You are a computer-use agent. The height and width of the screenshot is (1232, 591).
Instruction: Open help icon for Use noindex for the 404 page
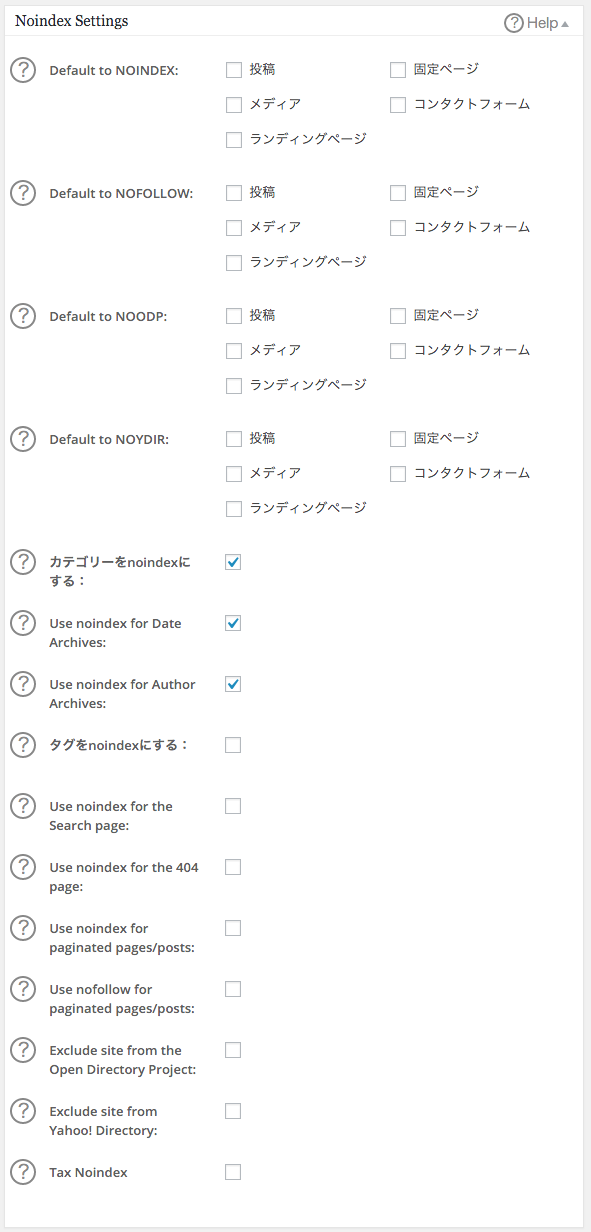pos(23,867)
